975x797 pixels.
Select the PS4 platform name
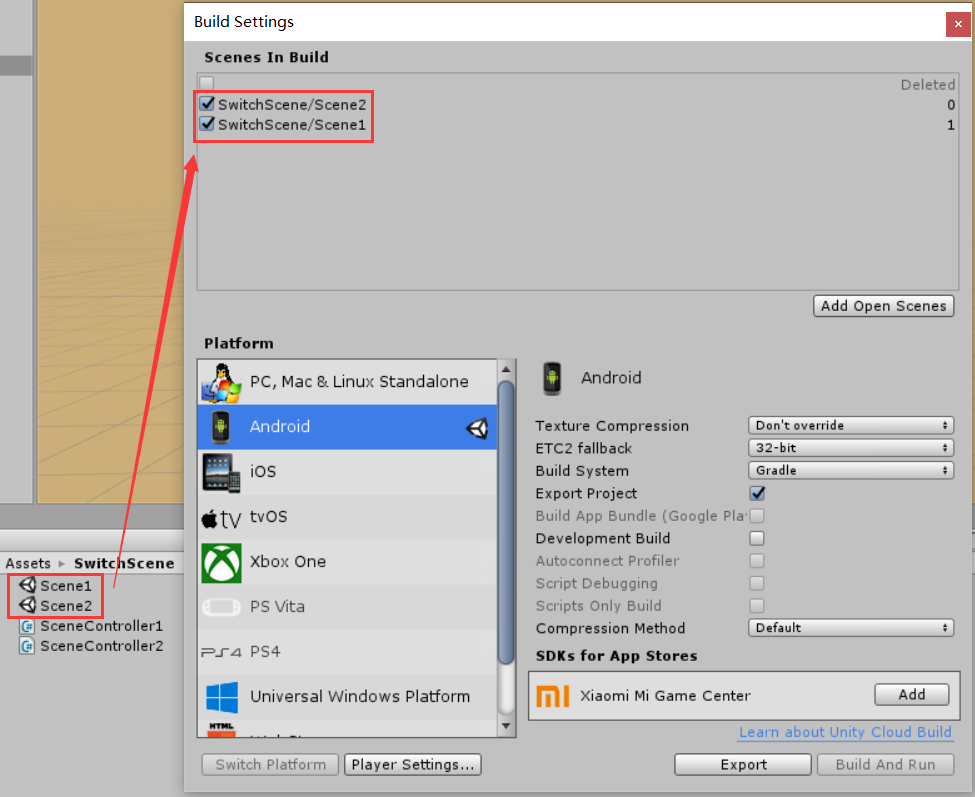click(x=265, y=652)
